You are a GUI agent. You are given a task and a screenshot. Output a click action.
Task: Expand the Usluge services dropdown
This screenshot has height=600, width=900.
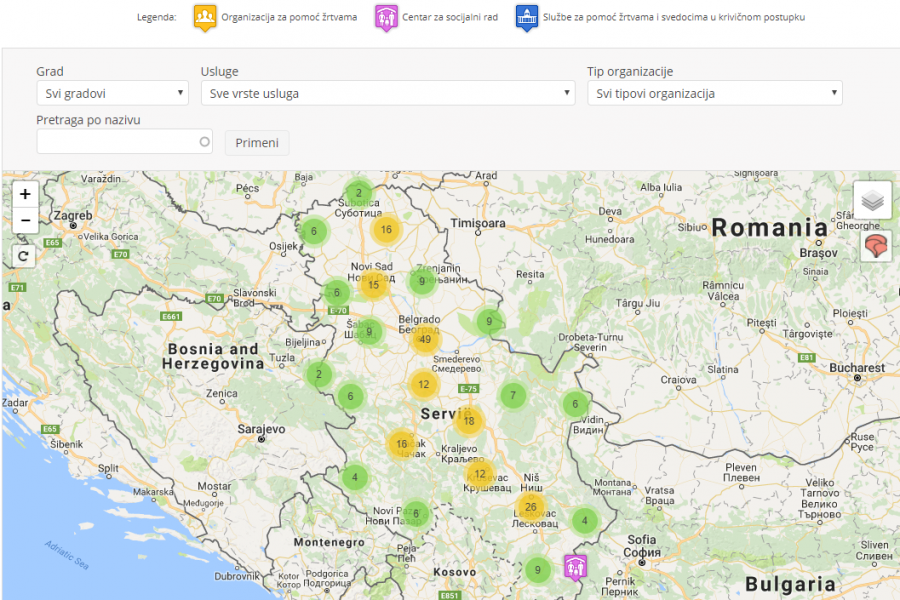tap(387, 94)
